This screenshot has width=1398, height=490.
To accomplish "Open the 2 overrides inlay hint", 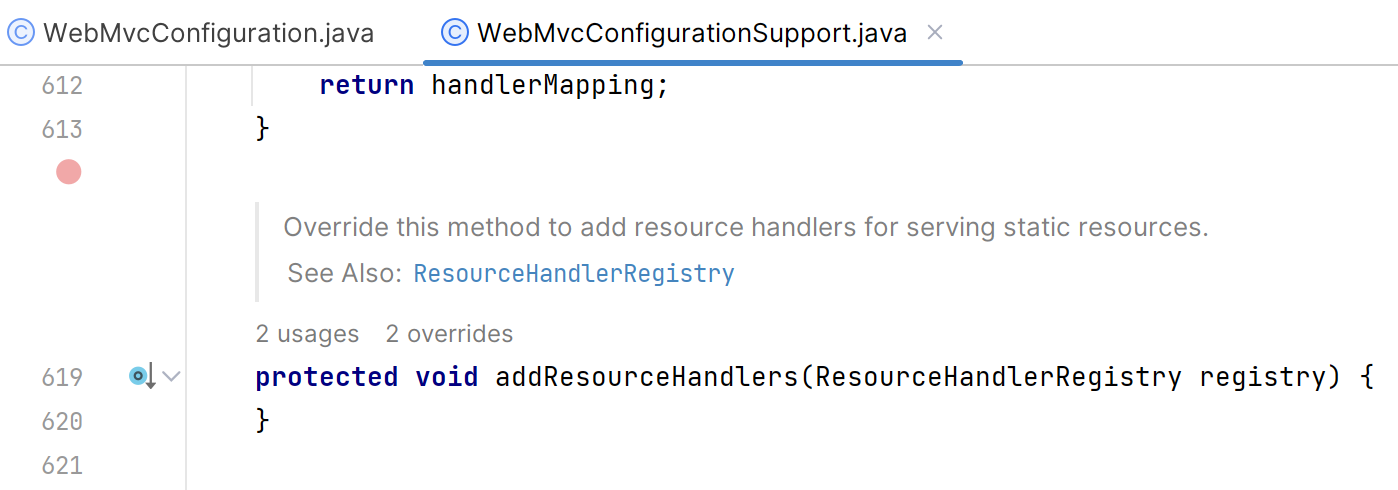I will (449, 333).
